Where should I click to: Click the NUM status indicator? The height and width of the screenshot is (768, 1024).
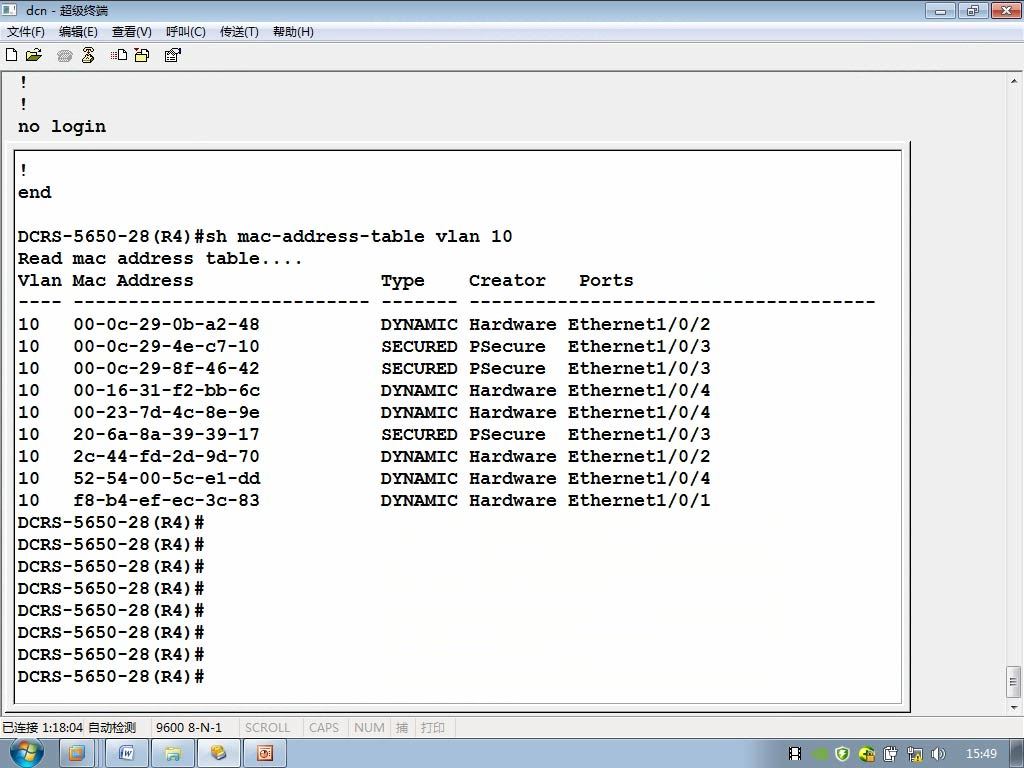(369, 728)
